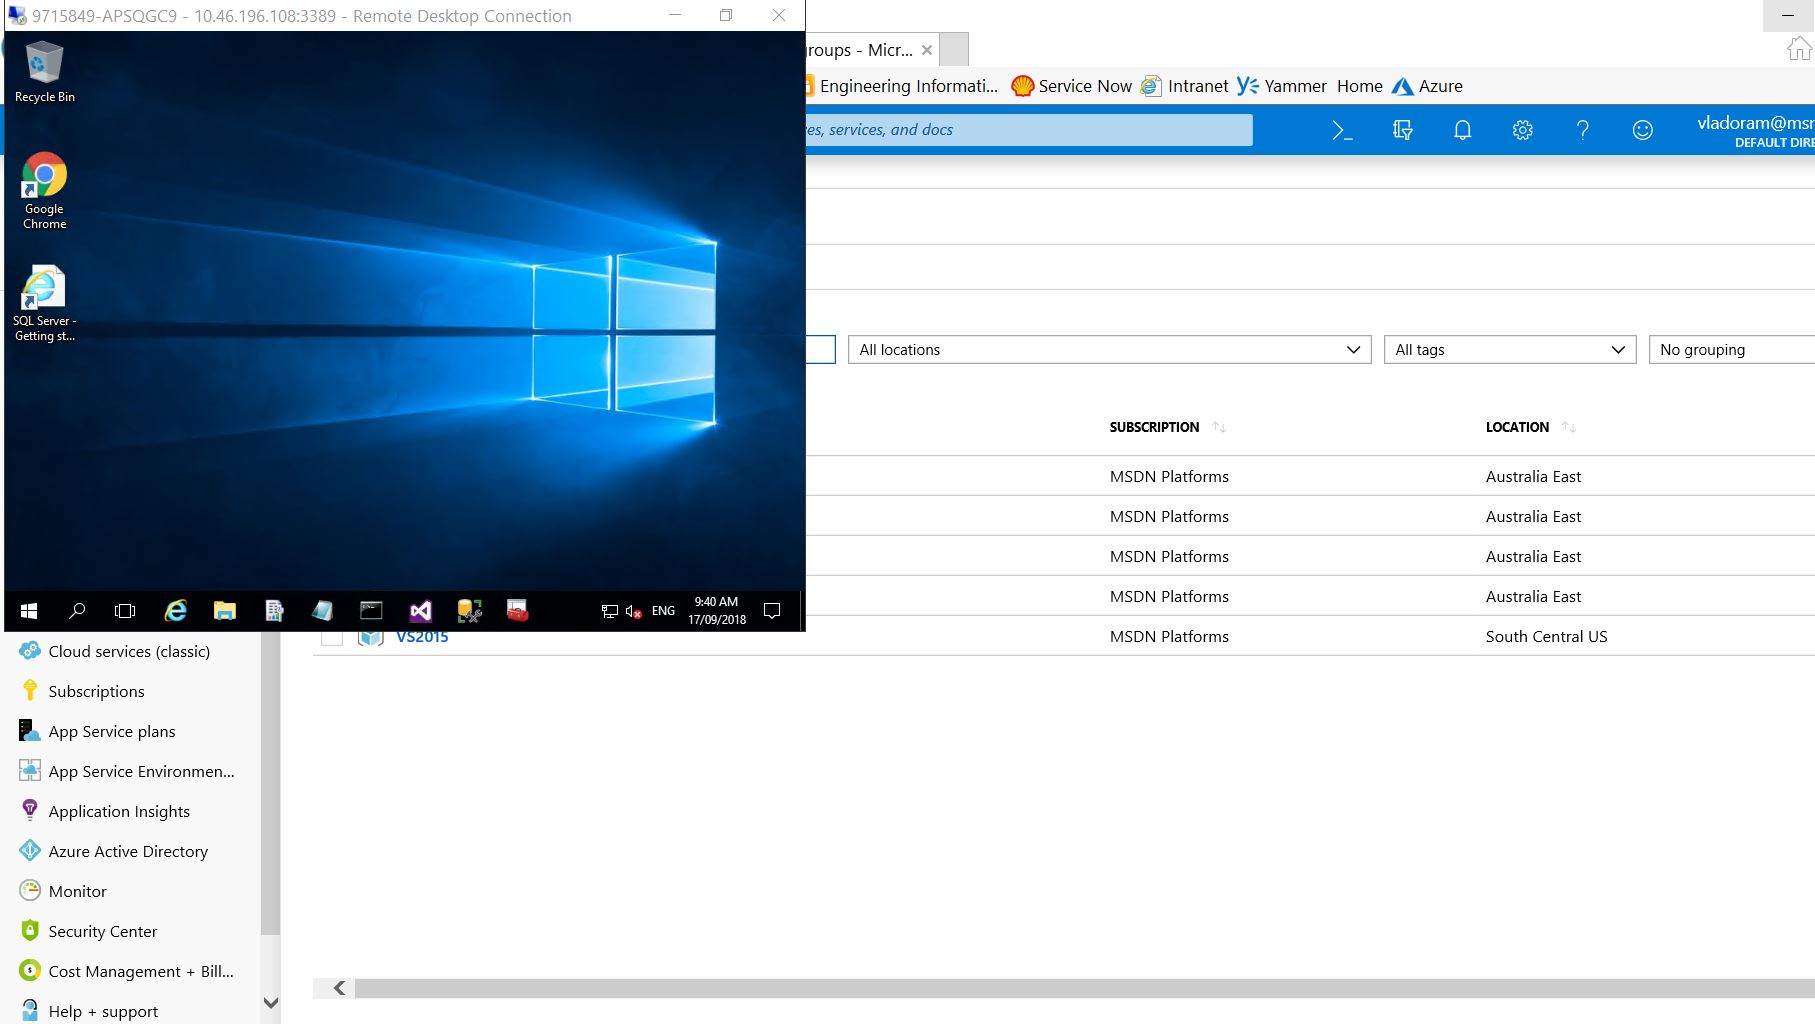Screen dimensions: 1815x1024
Task: Open Azure Help question mark
Action: tap(1582, 130)
